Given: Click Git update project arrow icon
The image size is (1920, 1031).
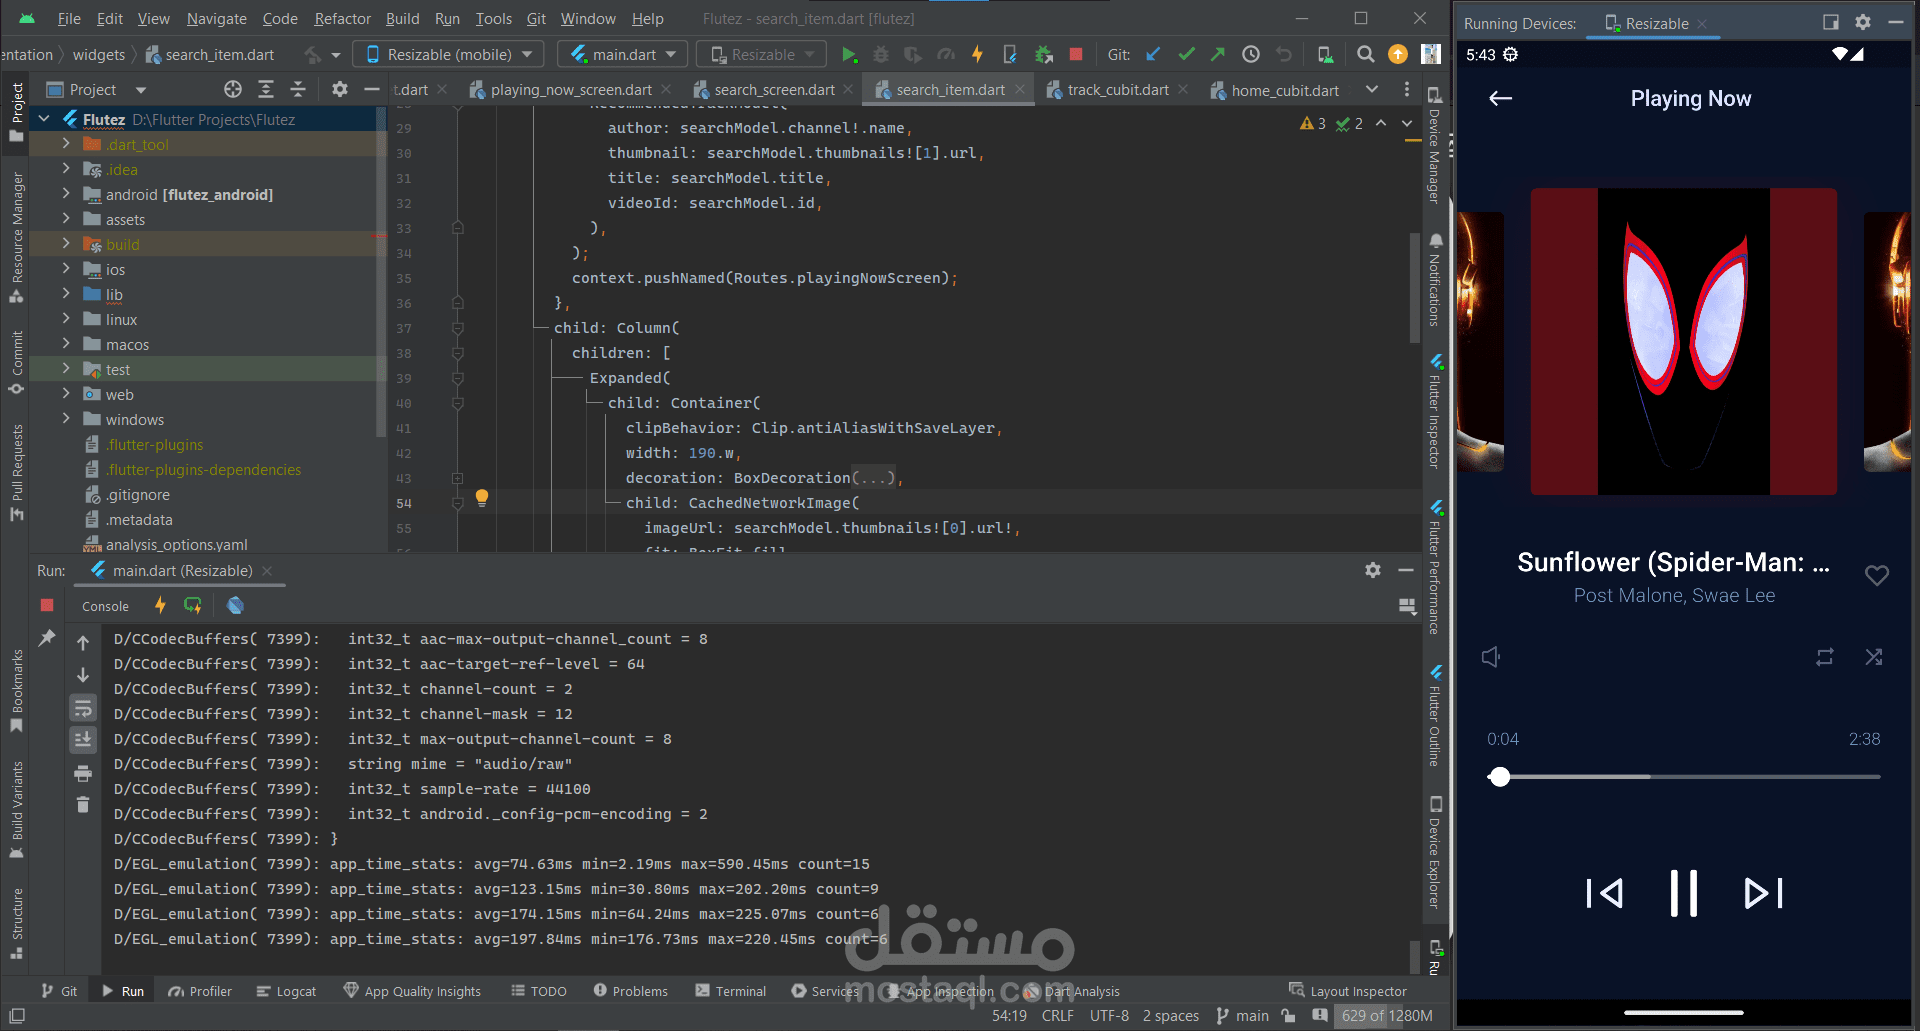Looking at the screenshot, I should click(1153, 55).
